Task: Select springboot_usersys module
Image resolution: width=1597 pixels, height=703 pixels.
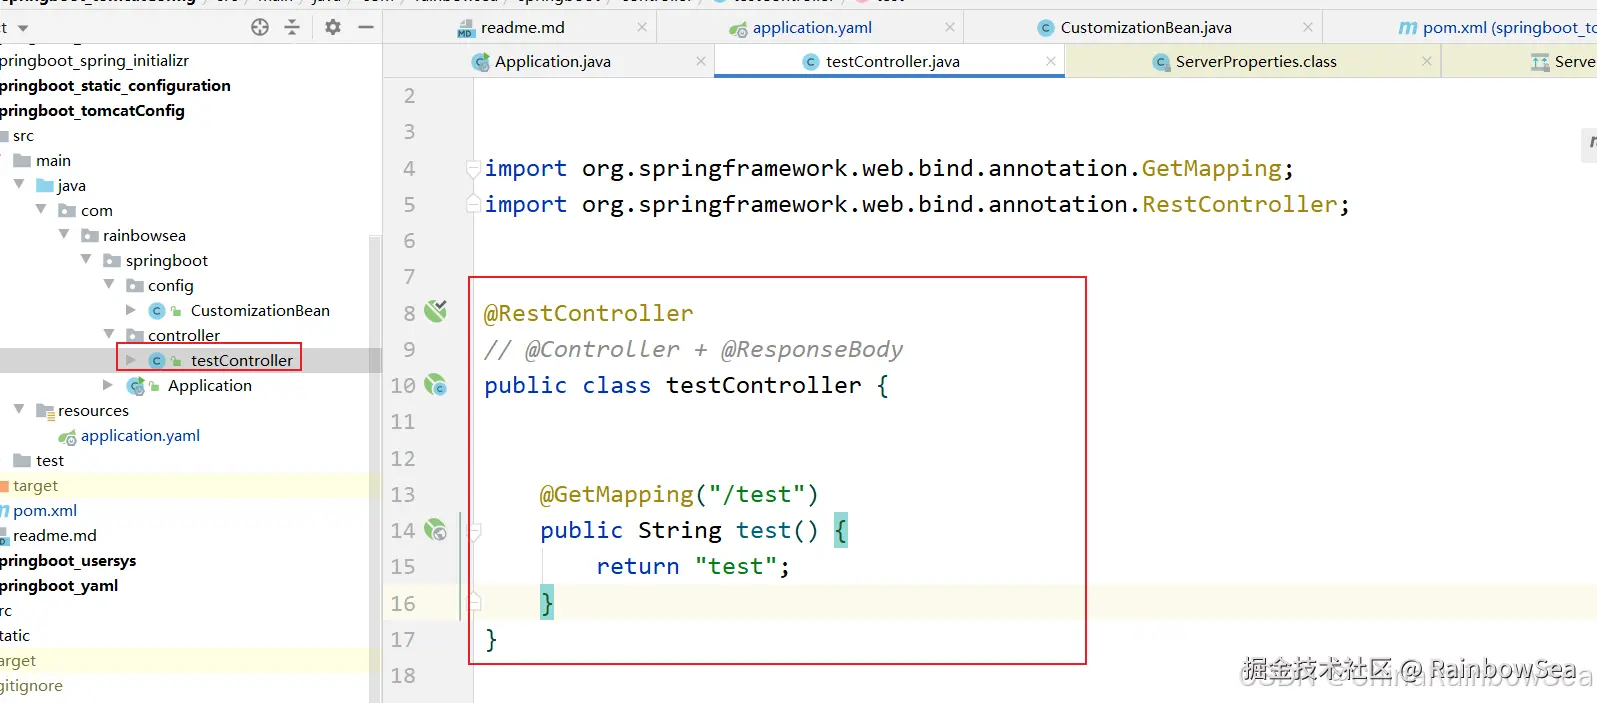Action: (x=68, y=560)
